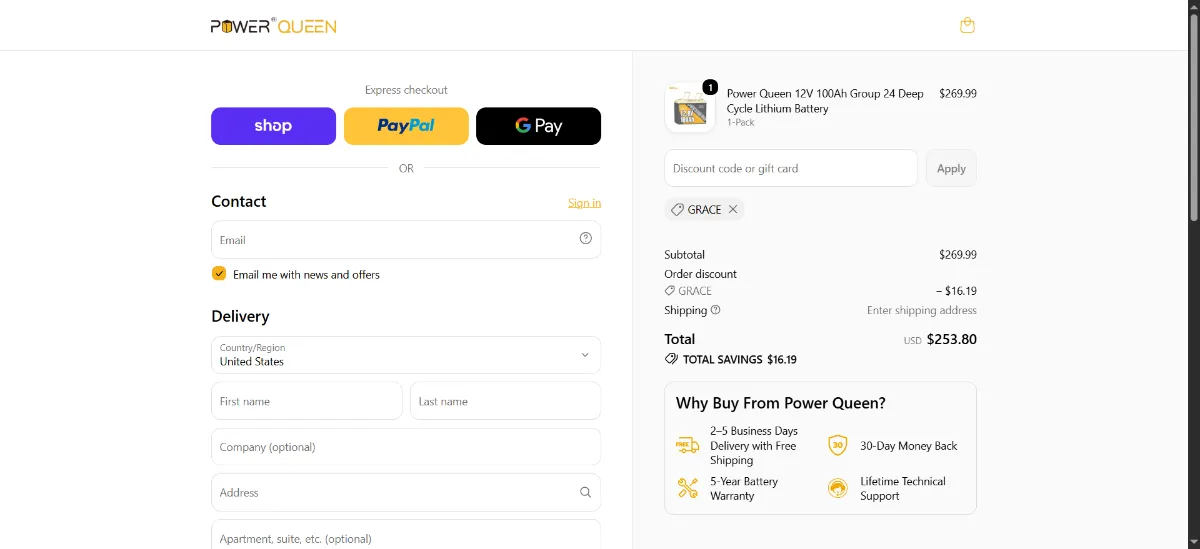The image size is (1200, 549).
Task: Click the battery product thumbnail
Action: pos(689,107)
